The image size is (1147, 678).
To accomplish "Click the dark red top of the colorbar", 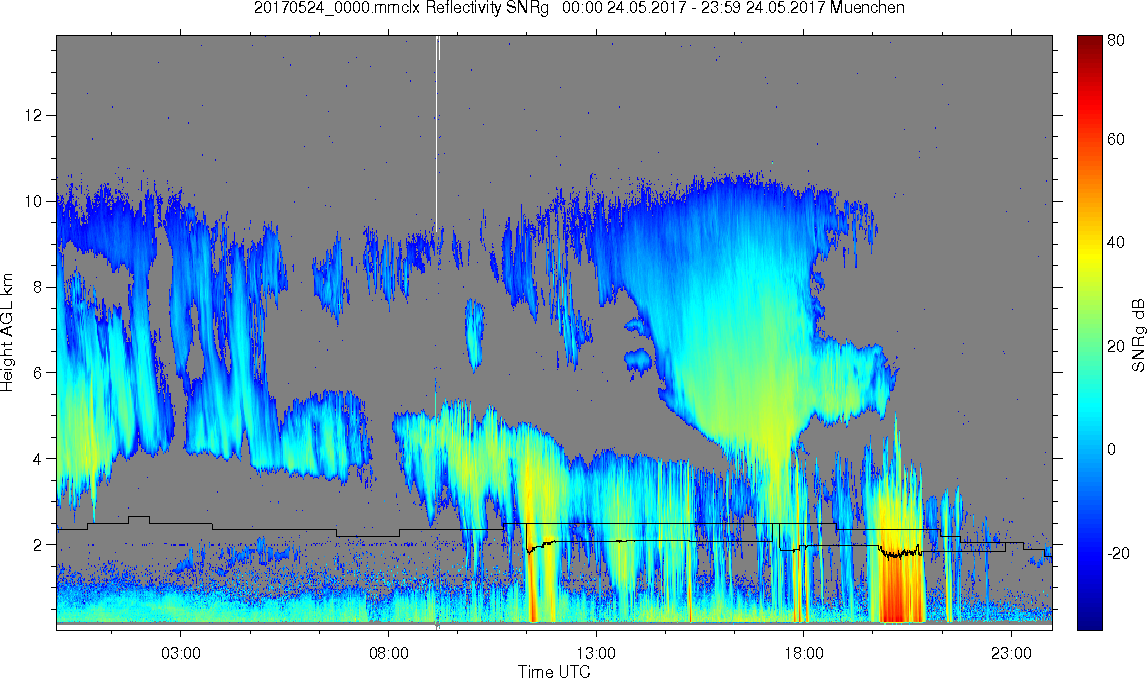I will click(1089, 44).
